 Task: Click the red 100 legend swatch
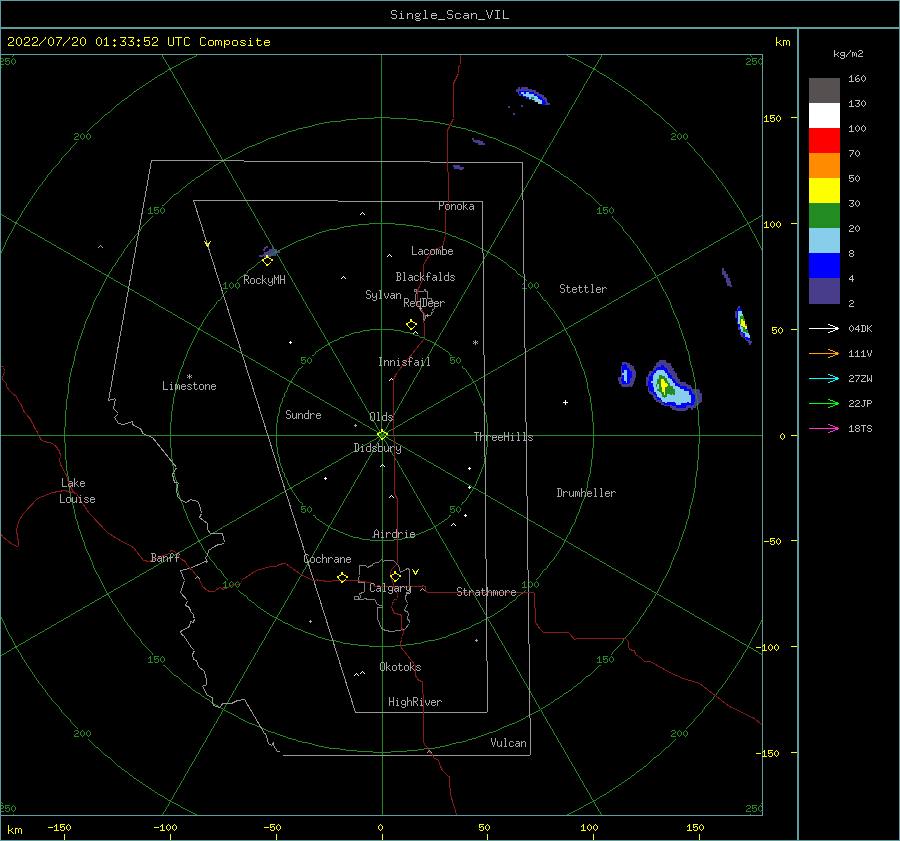(x=824, y=141)
